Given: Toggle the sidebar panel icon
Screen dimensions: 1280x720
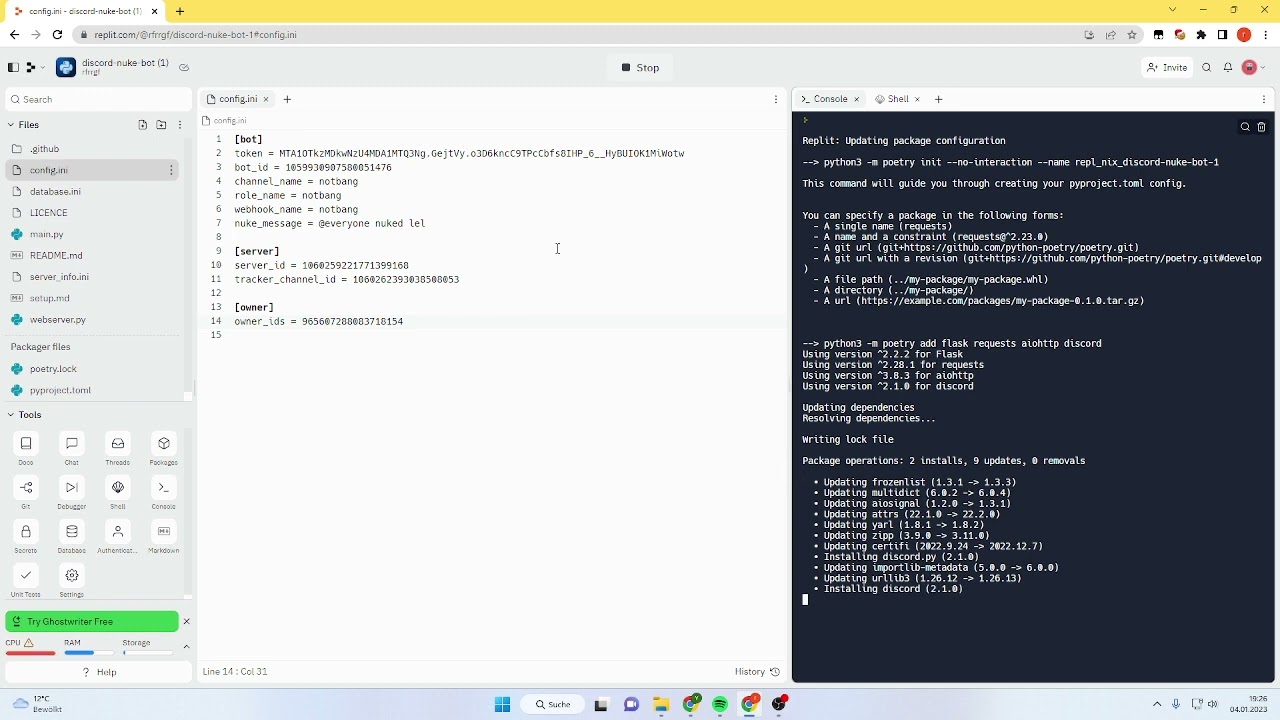Looking at the screenshot, I should tap(13, 68).
